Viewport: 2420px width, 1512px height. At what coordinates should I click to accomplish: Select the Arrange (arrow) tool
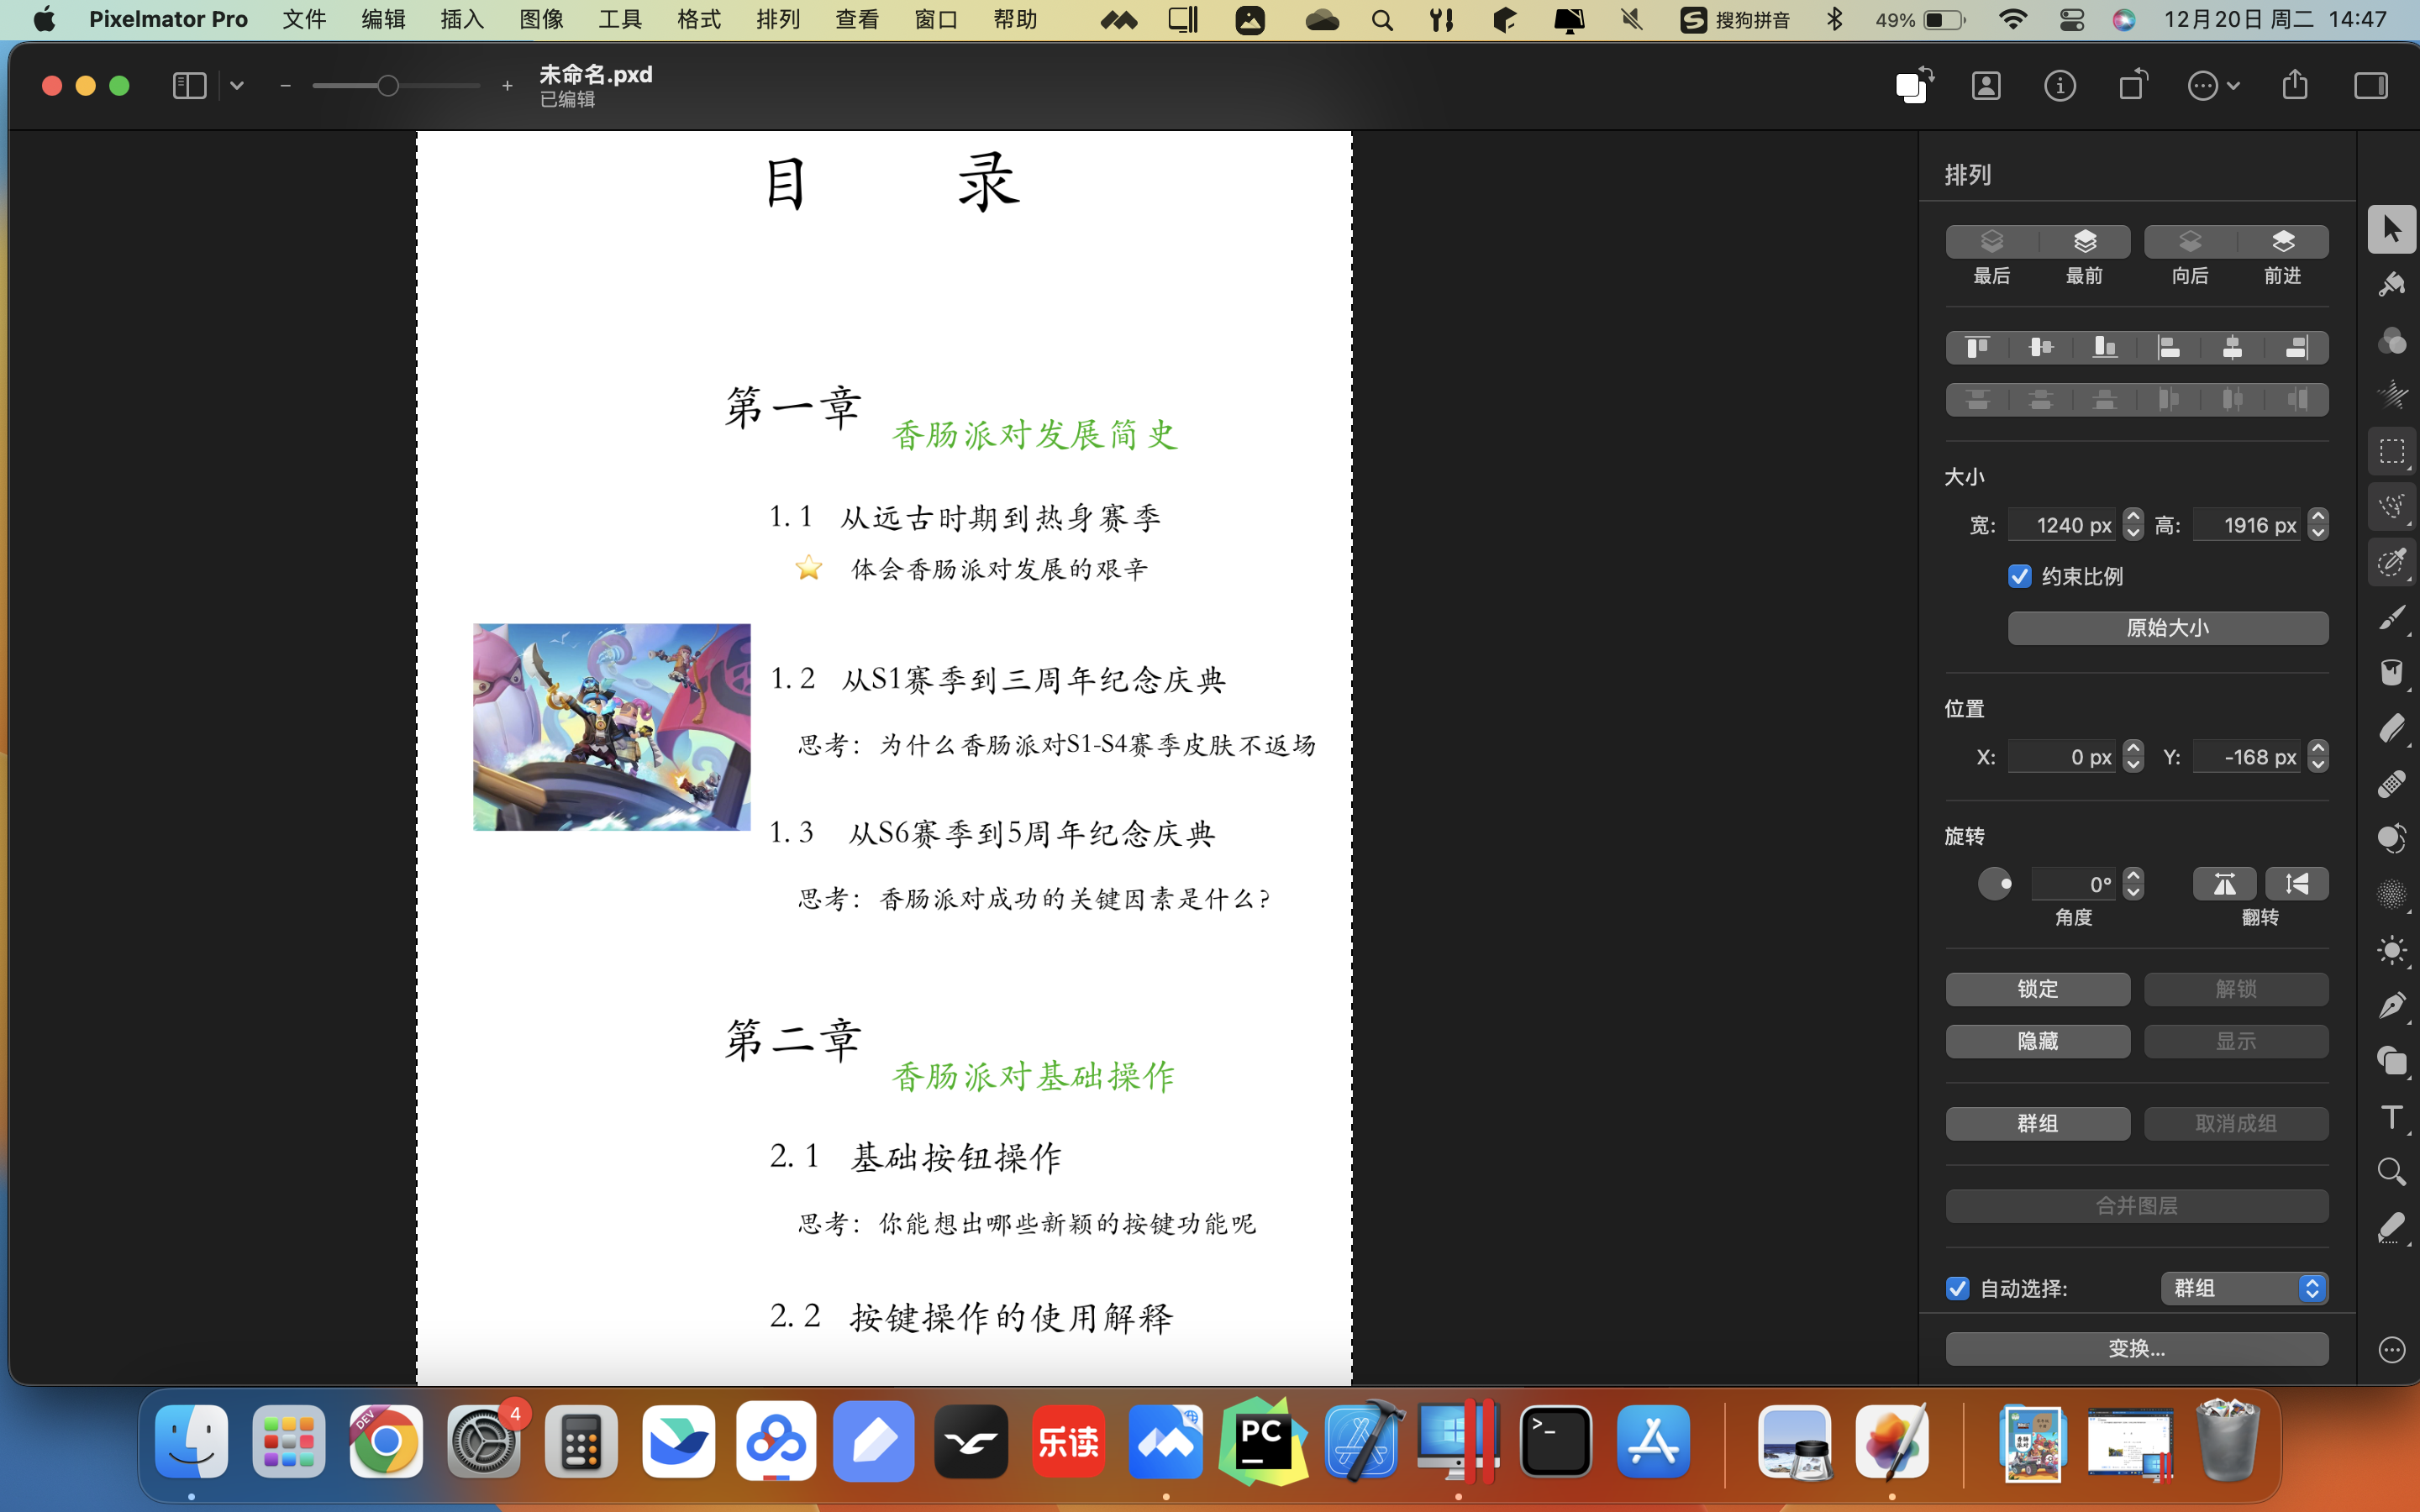(x=2391, y=229)
